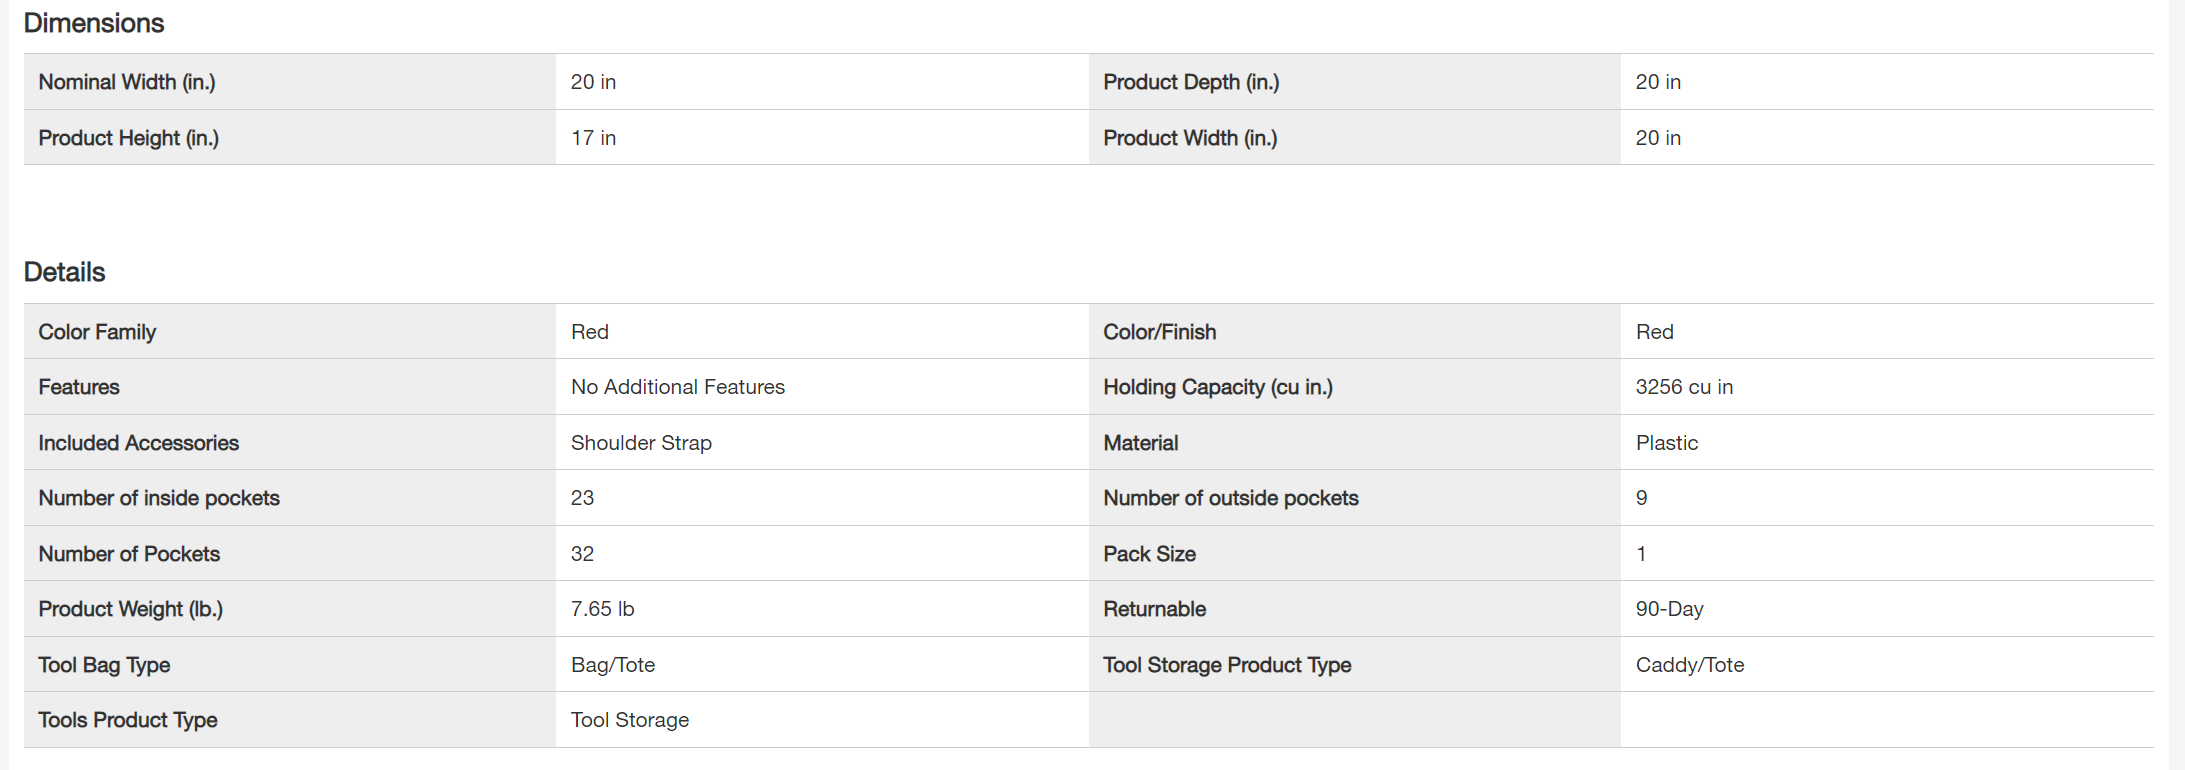This screenshot has height=770, width=2185.
Task: Click the Returnable value 90-Day
Action: pyautogui.click(x=1669, y=609)
